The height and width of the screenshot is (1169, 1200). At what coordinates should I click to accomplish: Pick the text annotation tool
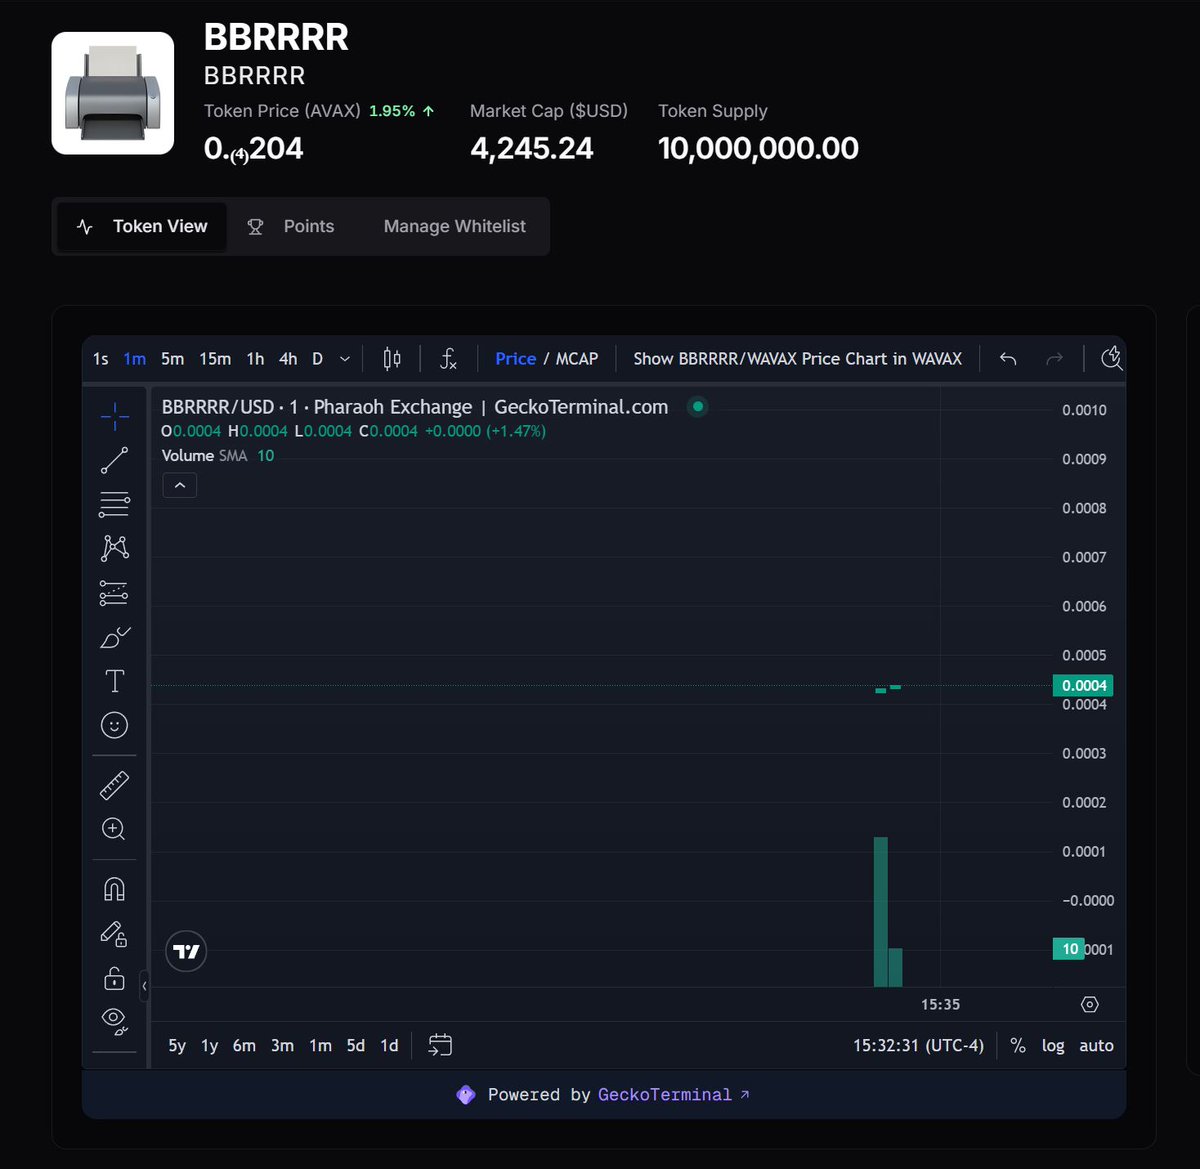[x=114, y=680]
